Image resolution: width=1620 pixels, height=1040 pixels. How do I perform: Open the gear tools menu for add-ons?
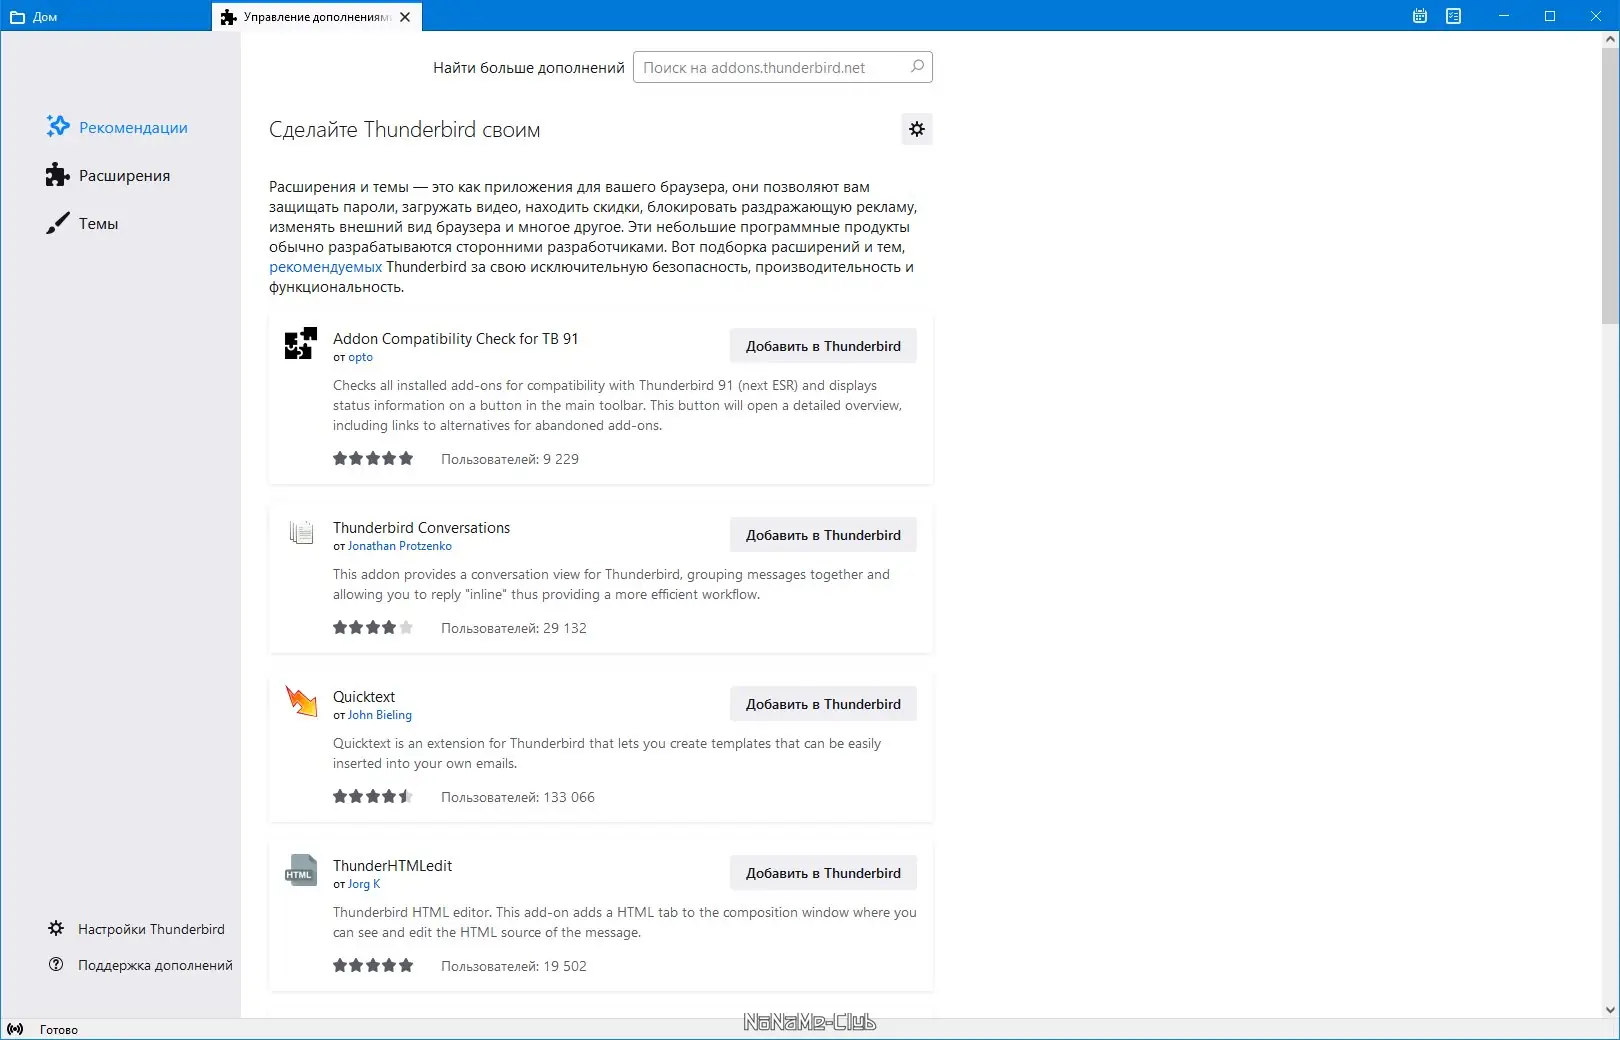tap(917, 129)
